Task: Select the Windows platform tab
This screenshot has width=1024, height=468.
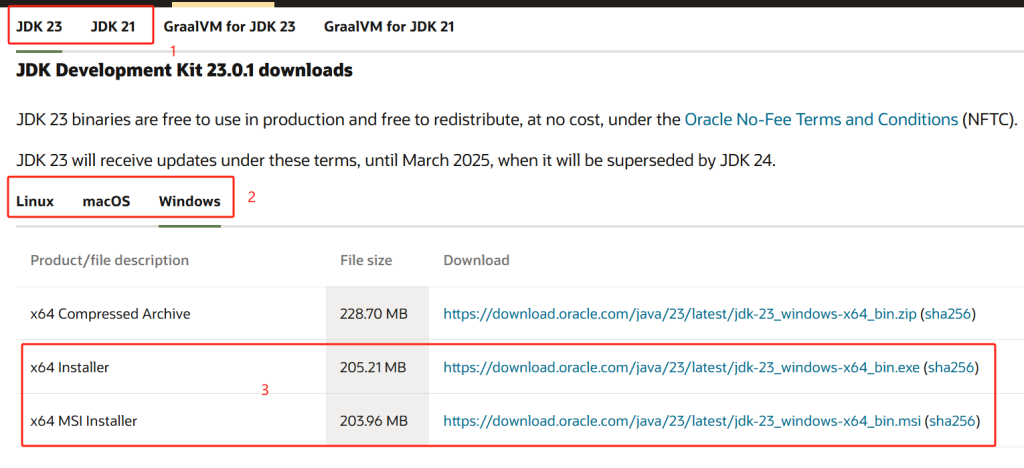Action: point(189,201)
